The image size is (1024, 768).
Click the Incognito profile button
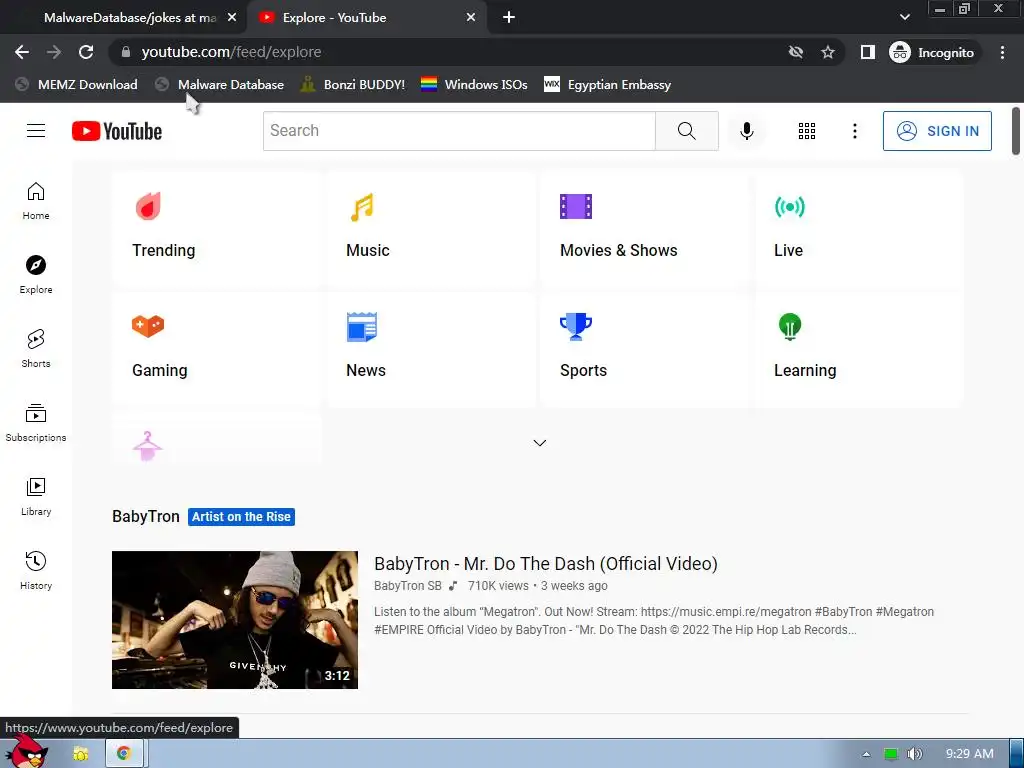[x=932, y=52]
